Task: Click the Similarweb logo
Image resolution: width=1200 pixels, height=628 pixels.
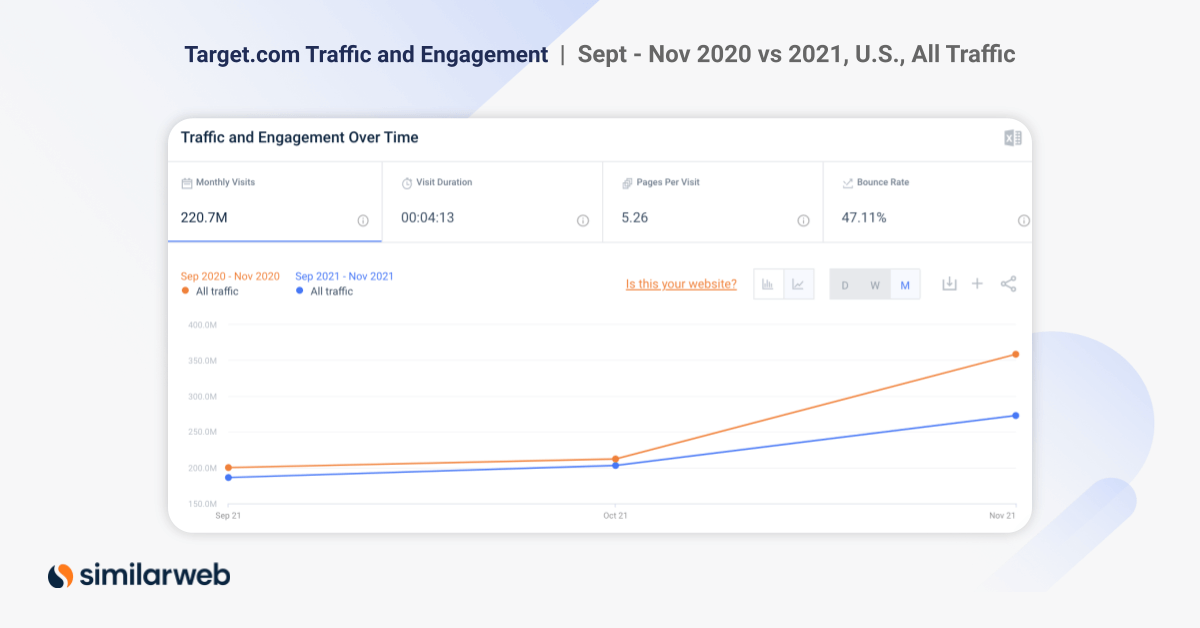Action: click(x=139, y=575)
